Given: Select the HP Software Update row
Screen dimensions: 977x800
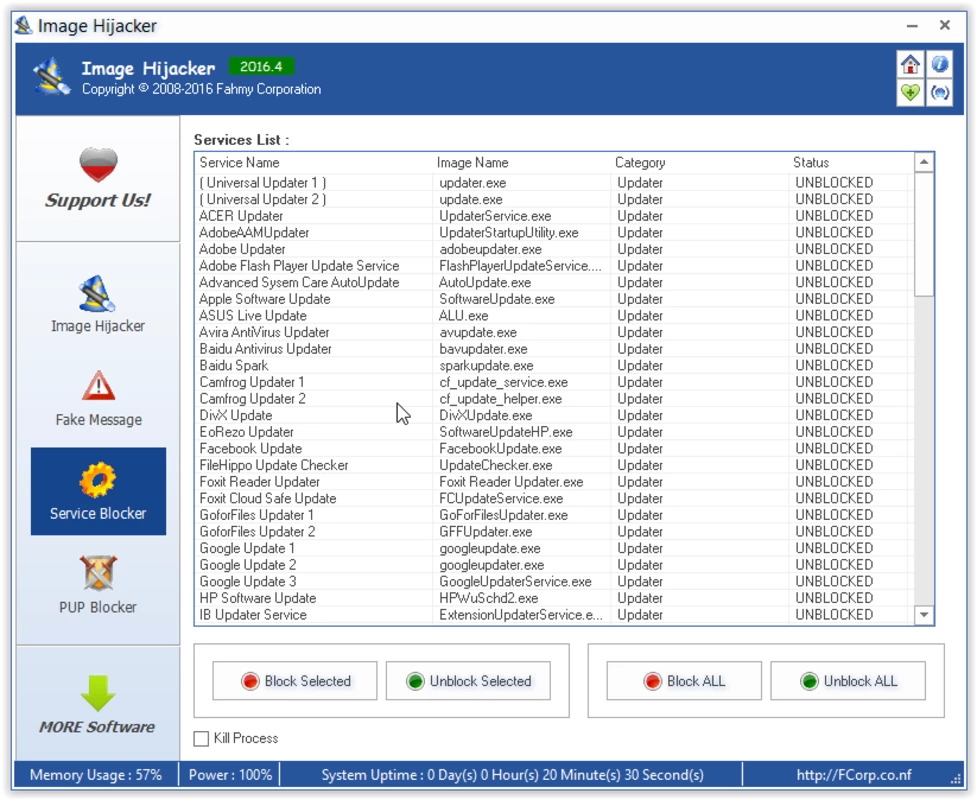Looking at the screenshot, I should tap(553, 598).
